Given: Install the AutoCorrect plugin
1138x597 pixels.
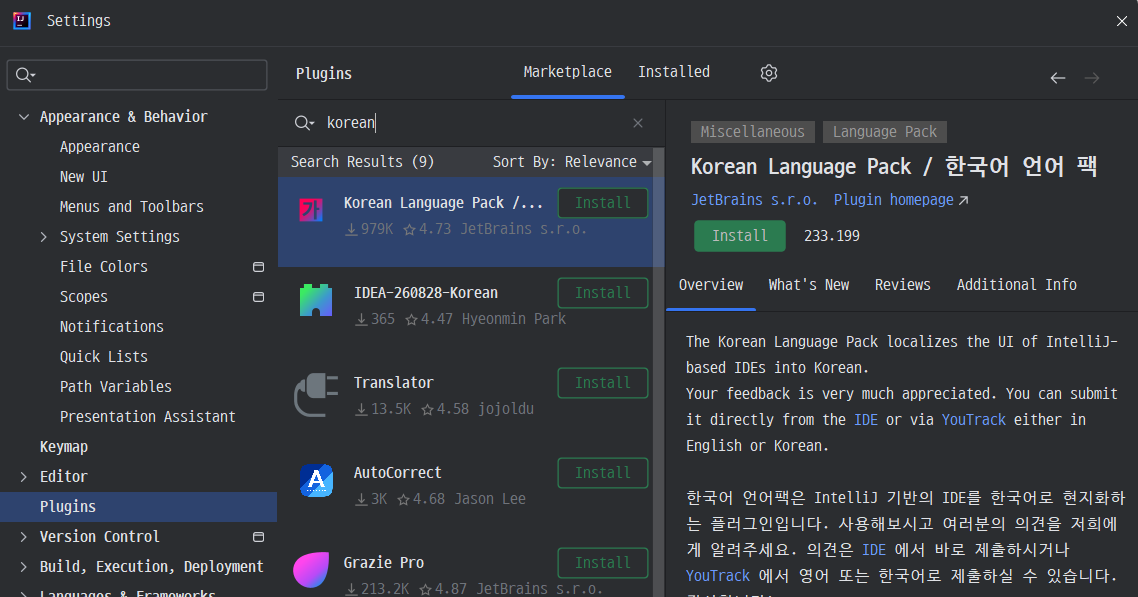Looking at the screenshot, I should click(x=602, y=473).
